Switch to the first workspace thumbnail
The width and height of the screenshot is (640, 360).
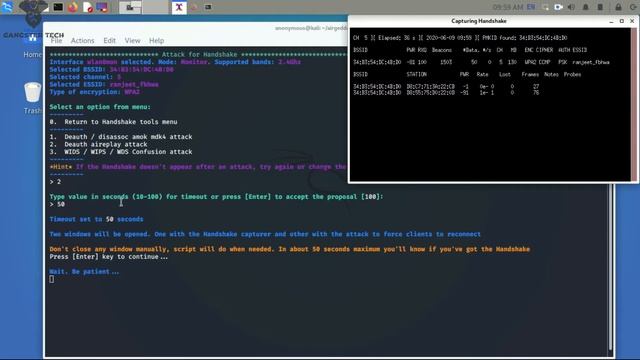[x=130, y=7]
